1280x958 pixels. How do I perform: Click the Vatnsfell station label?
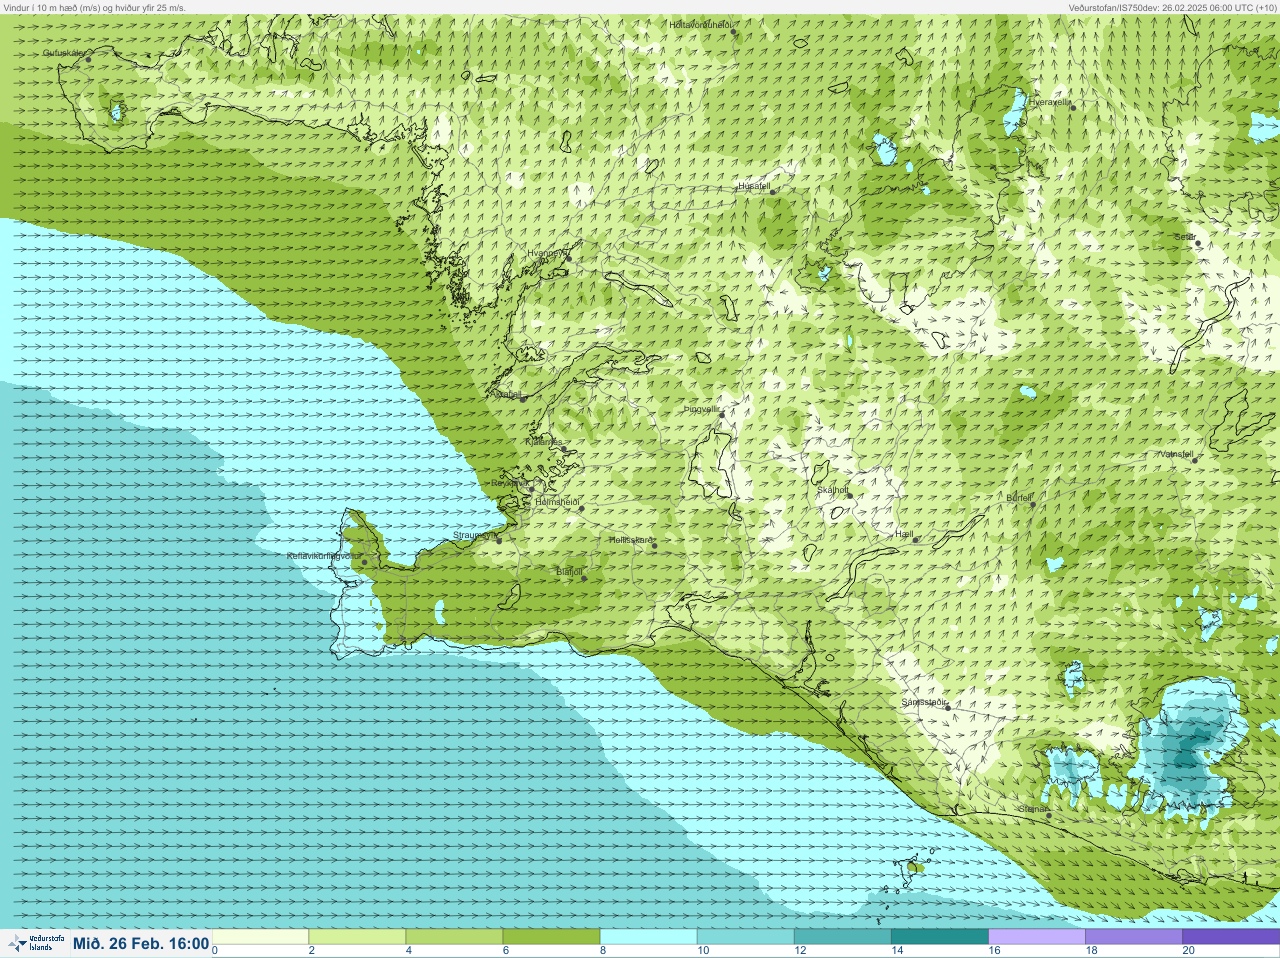pyautogui.click(x=1176, y=454)
